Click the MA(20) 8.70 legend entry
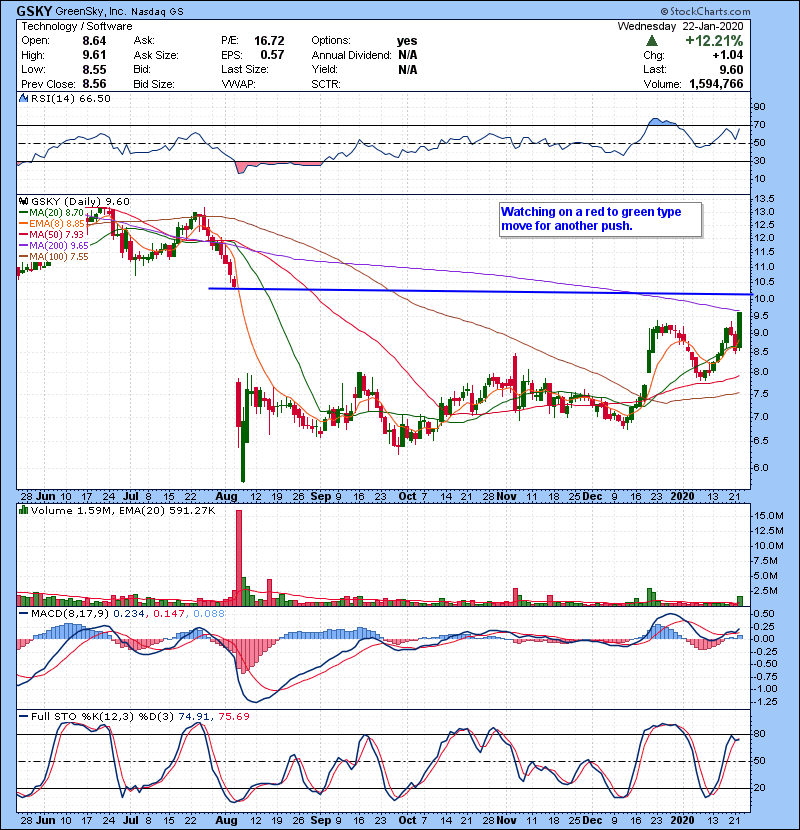The height and width of the screenshot is (830, 800). click(51, 213)
